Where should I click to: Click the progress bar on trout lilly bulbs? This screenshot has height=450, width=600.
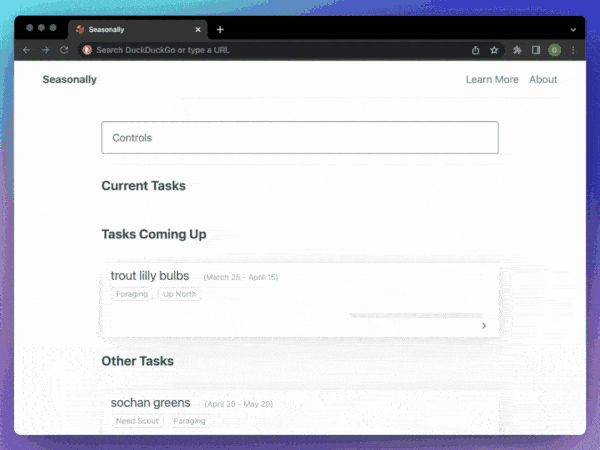pyautogui.click(x=416, y=315)
